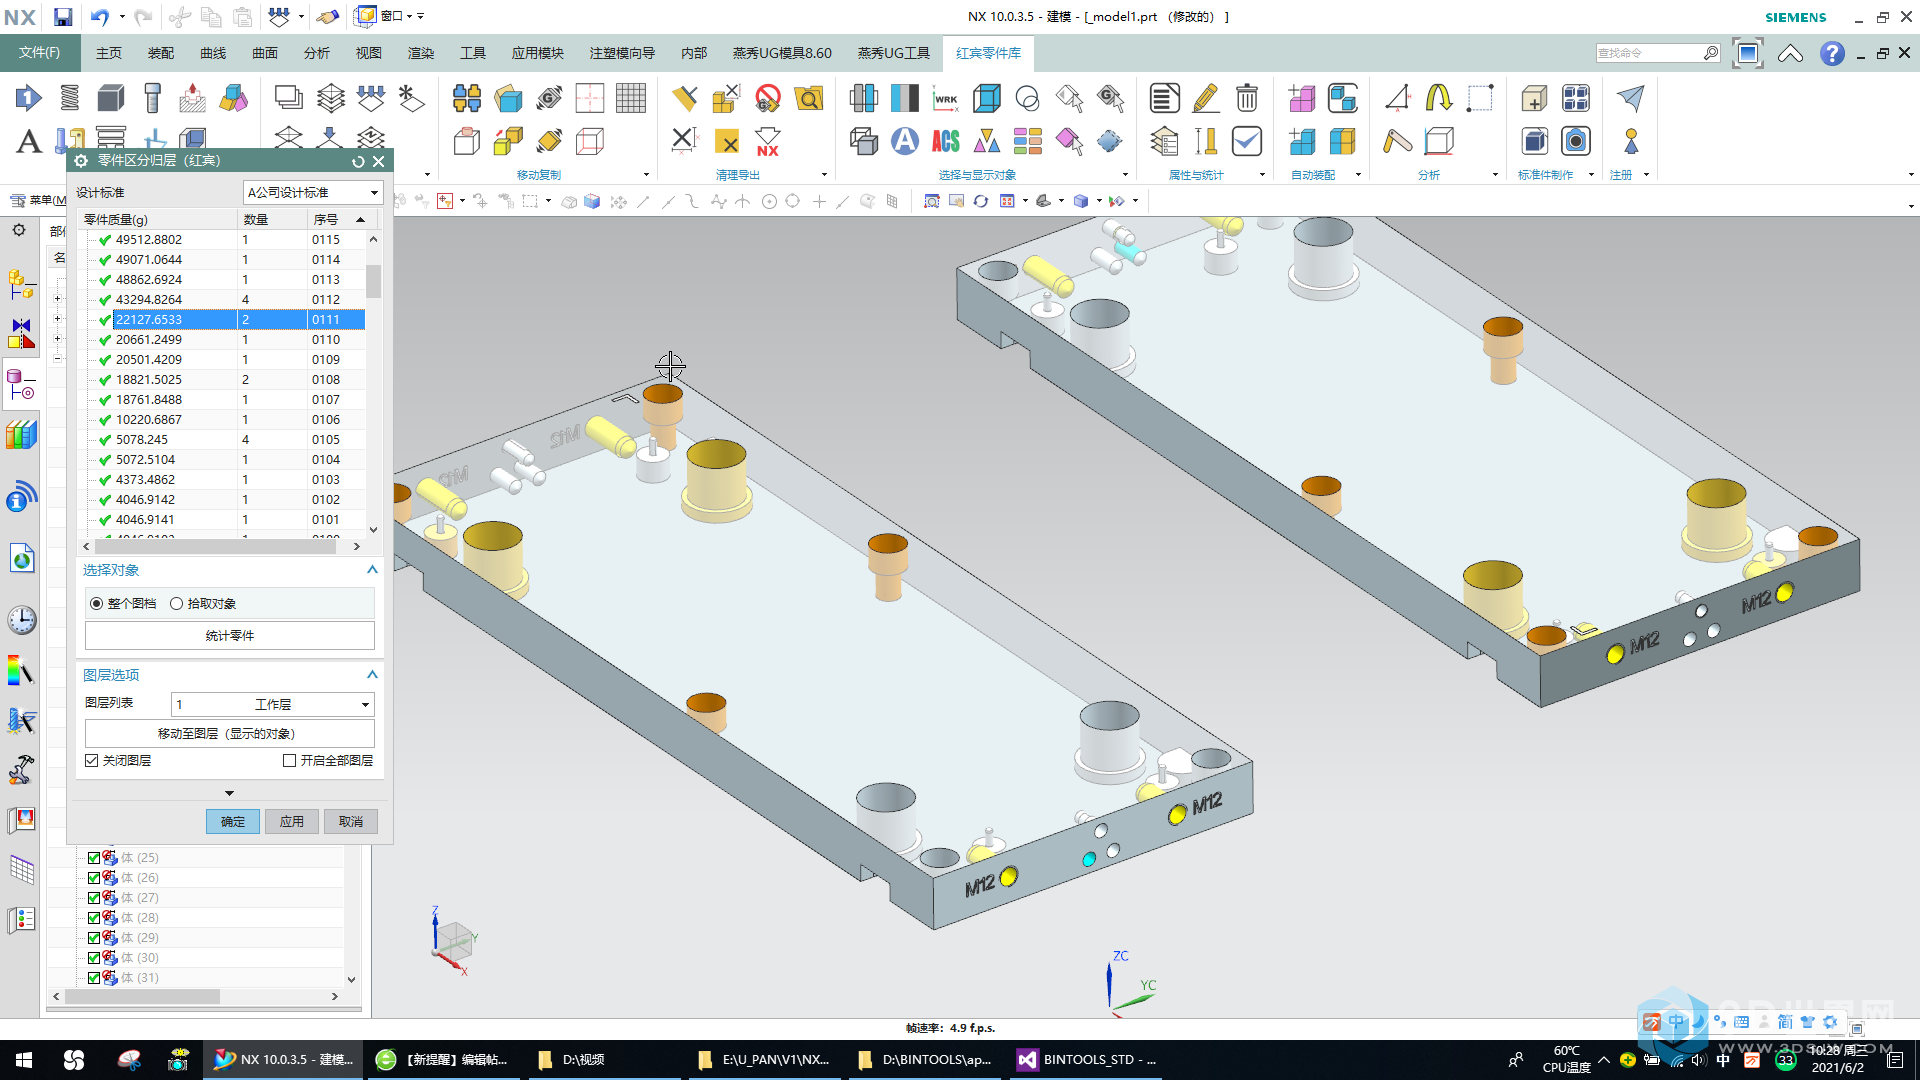The width and height of the screenshot is (1920, 1080).
Task: Click the dense grid pattern icon
Action: point(631,98)
